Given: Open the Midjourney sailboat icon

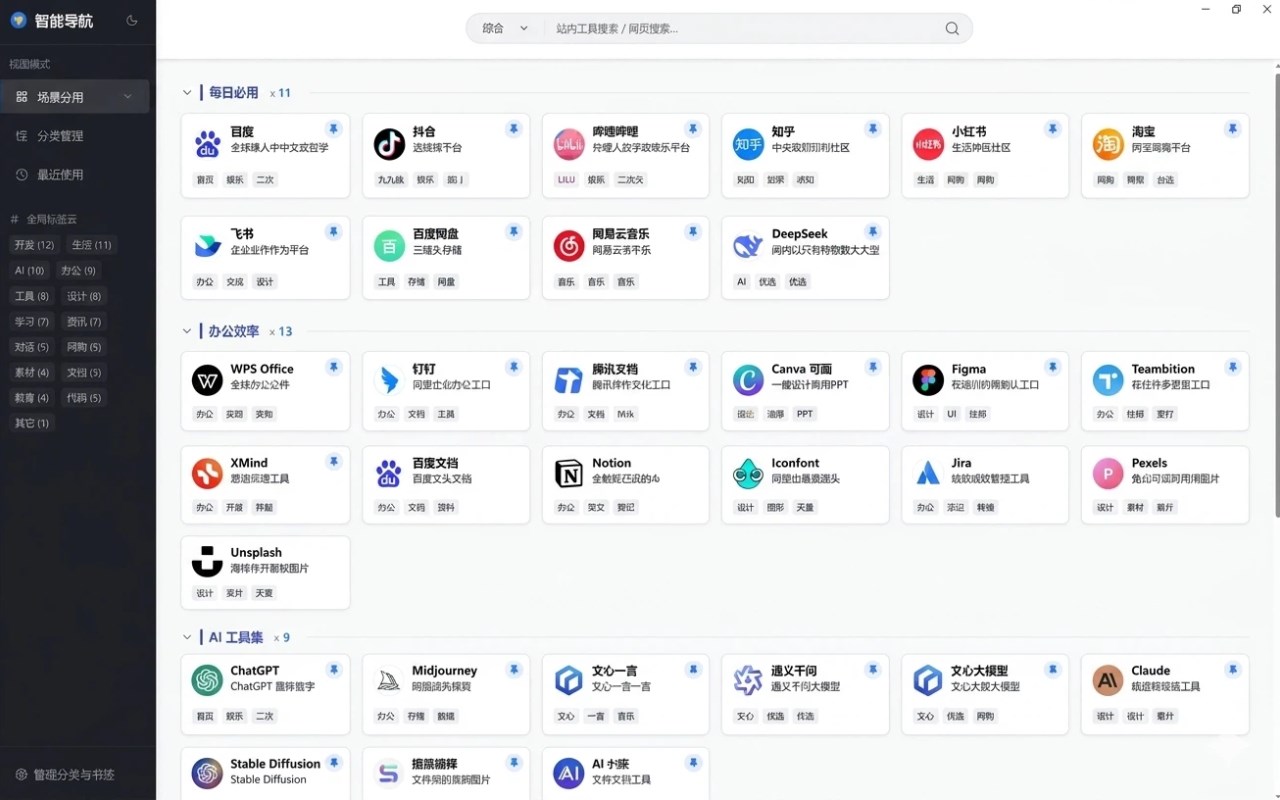Looking at the screenshot, I should point(389,681).
